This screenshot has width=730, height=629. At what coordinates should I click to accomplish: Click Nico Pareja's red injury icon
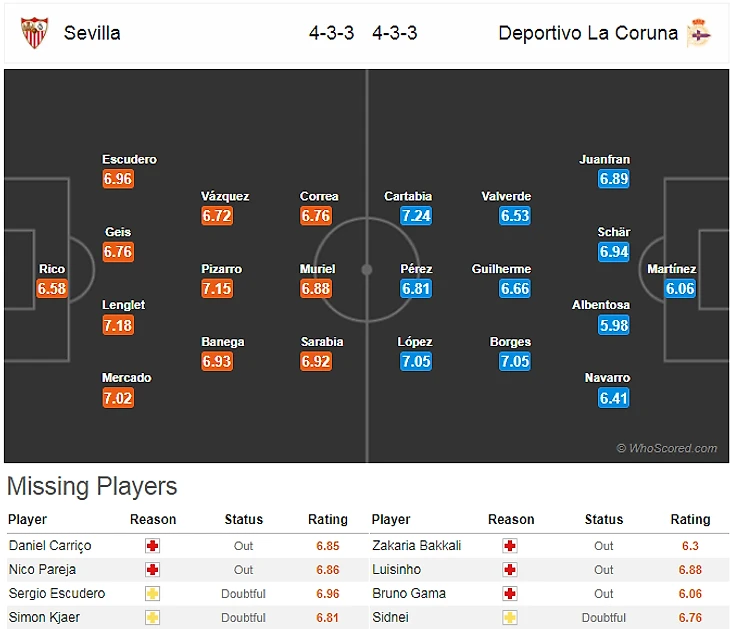pos(152,570)
